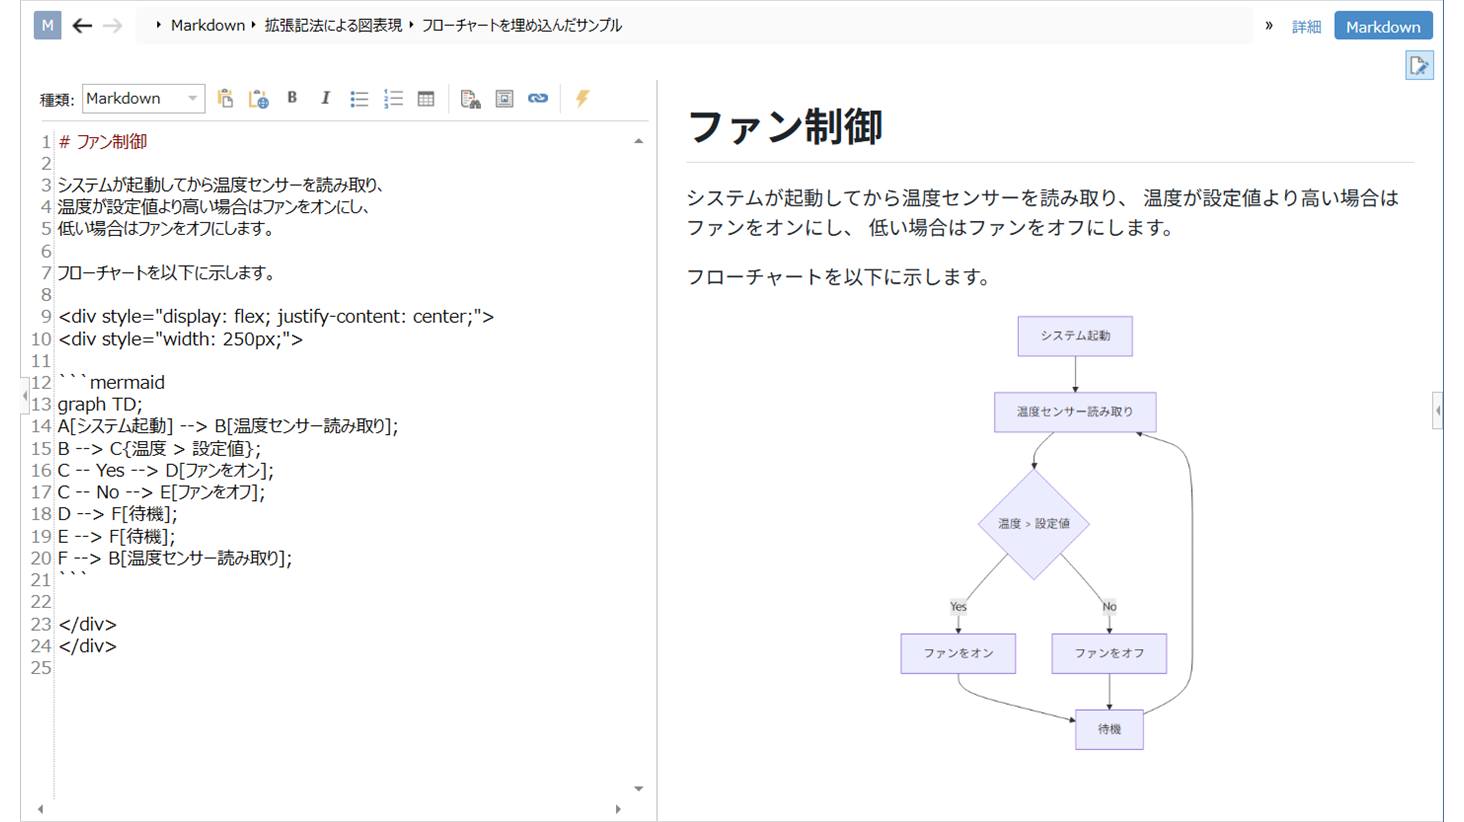Go back with the left arrow
The width and height of the screenshot is (1464, 822).
(x=82, y=25)
